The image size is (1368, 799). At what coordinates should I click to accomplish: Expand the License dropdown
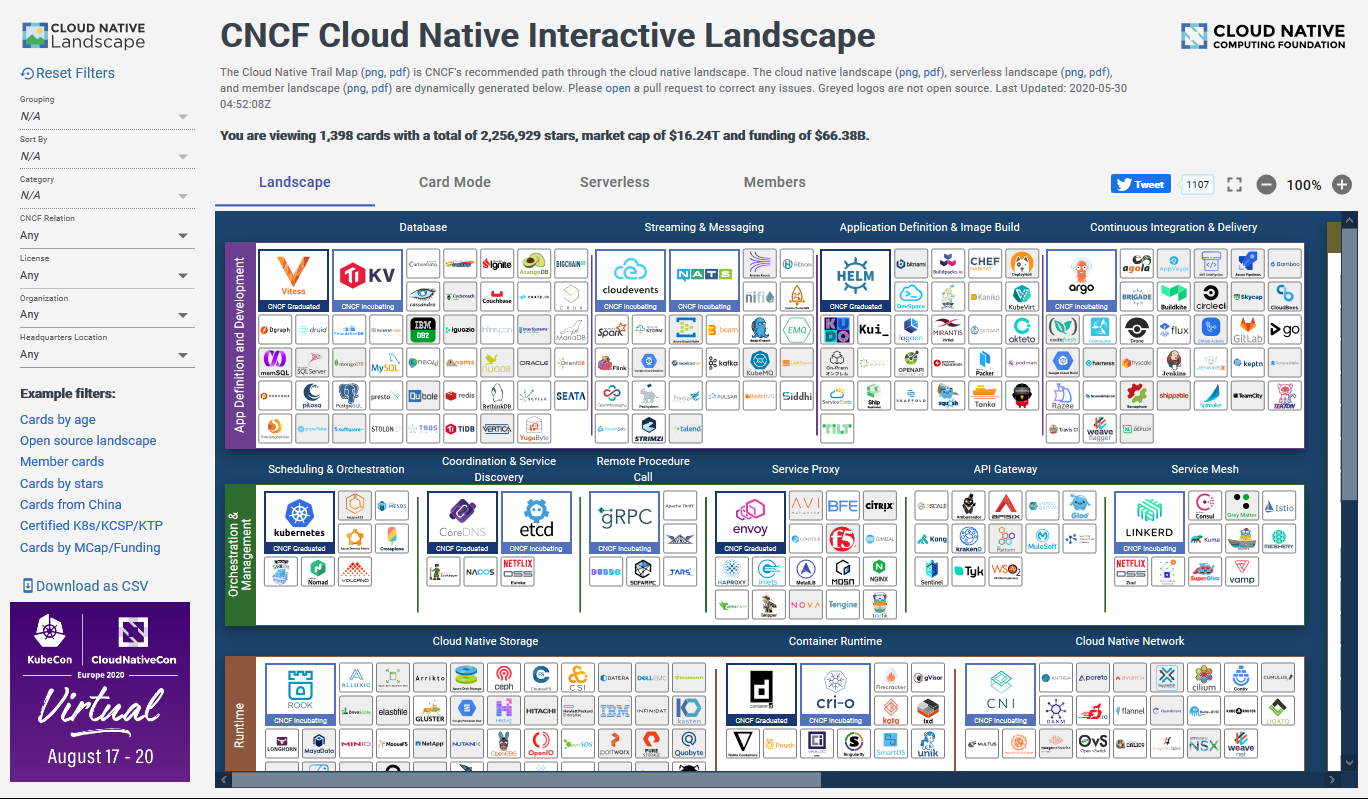105,275
